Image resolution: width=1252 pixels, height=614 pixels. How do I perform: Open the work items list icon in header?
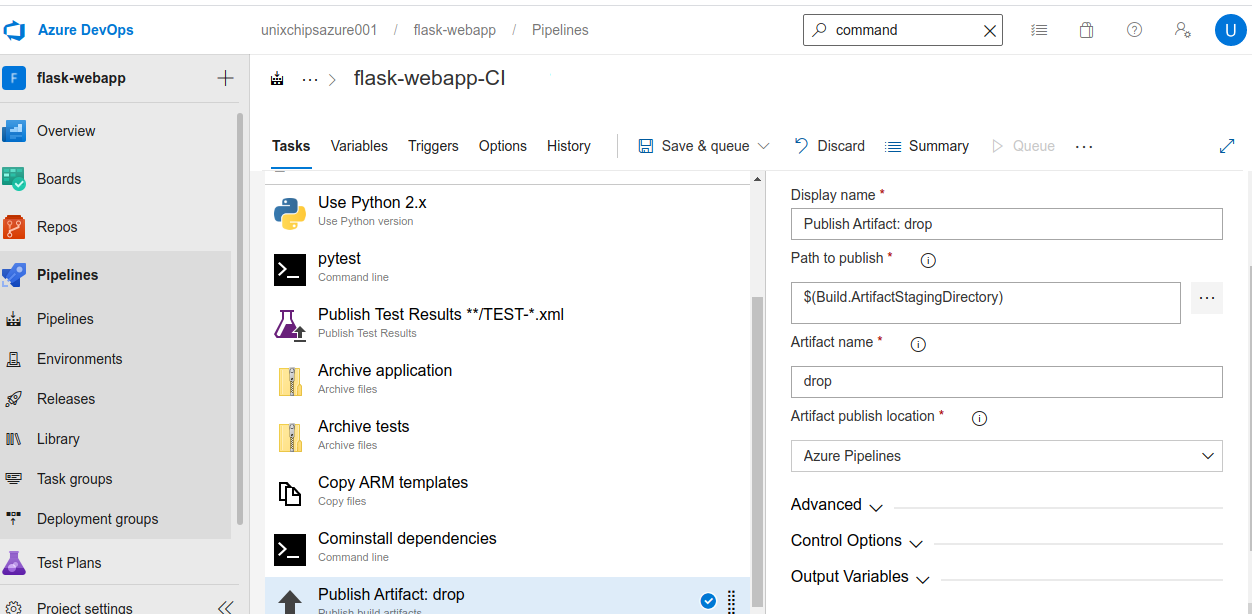coord(1039,30)
